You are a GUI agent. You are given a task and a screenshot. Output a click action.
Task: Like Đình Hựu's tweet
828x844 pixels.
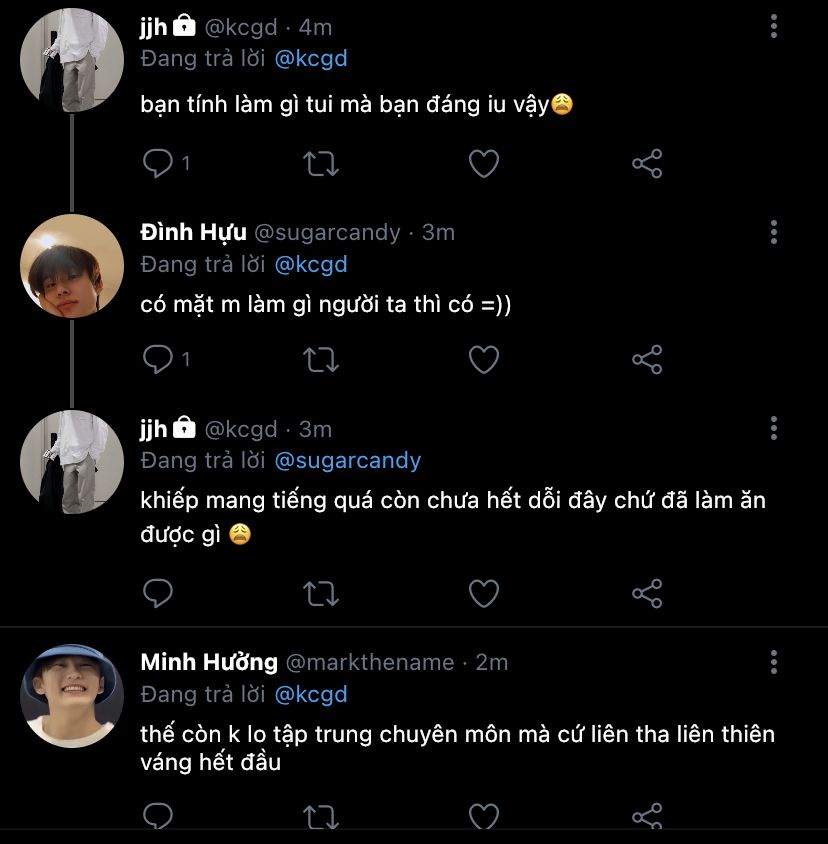(x=484, y=359)
